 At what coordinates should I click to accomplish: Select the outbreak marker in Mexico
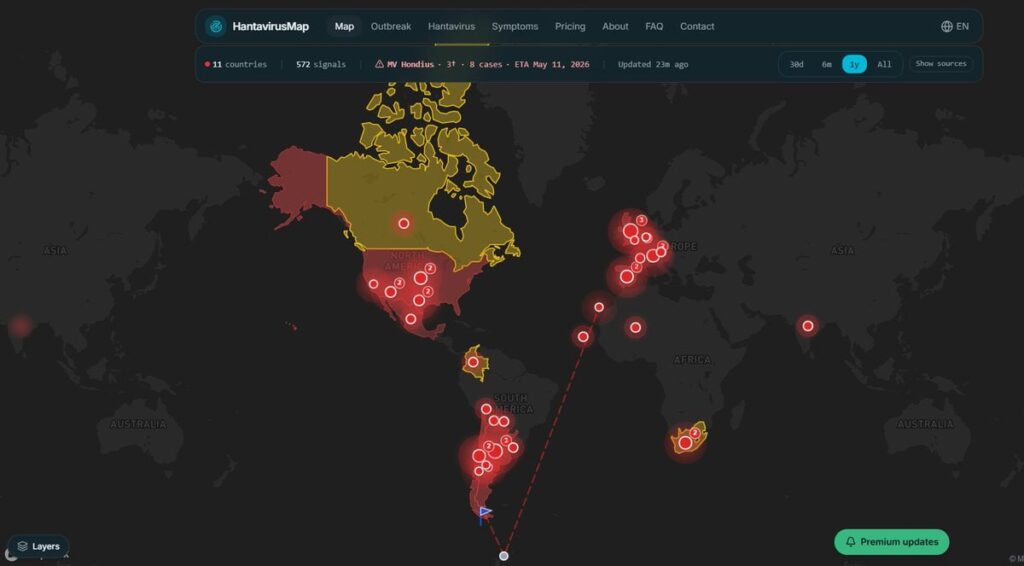click(x=410, y=319)
